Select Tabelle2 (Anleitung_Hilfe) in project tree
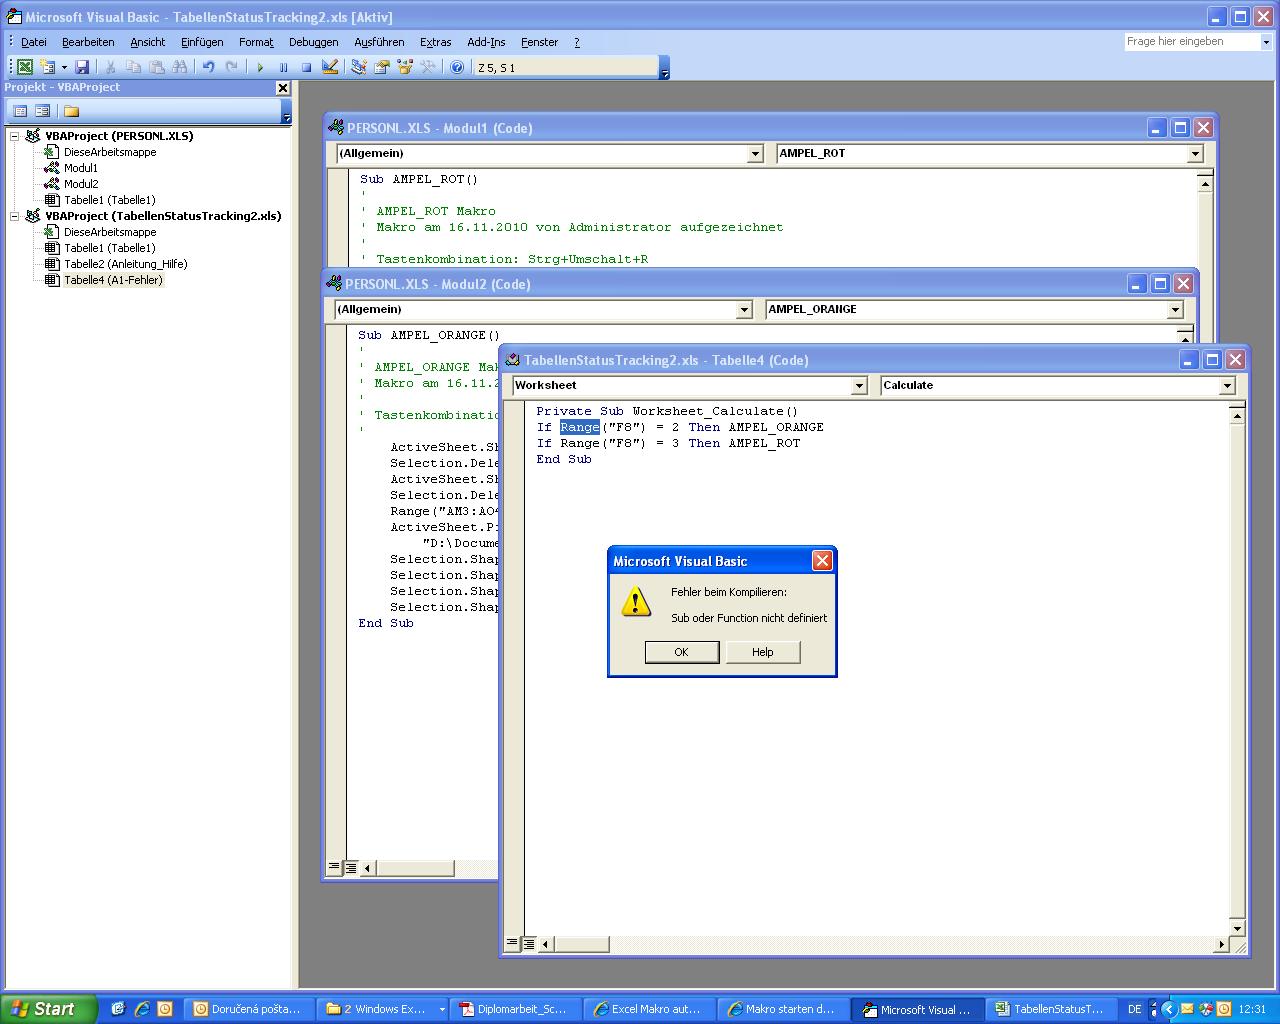The image size is (1280, 1024). pyautogui.click(x=125, y=264)
